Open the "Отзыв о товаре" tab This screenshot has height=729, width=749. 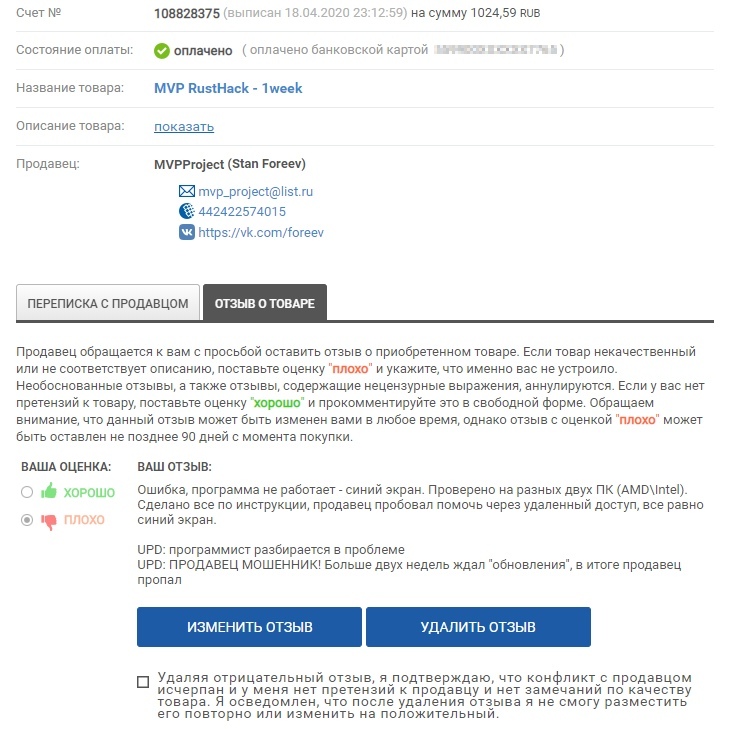265,304
